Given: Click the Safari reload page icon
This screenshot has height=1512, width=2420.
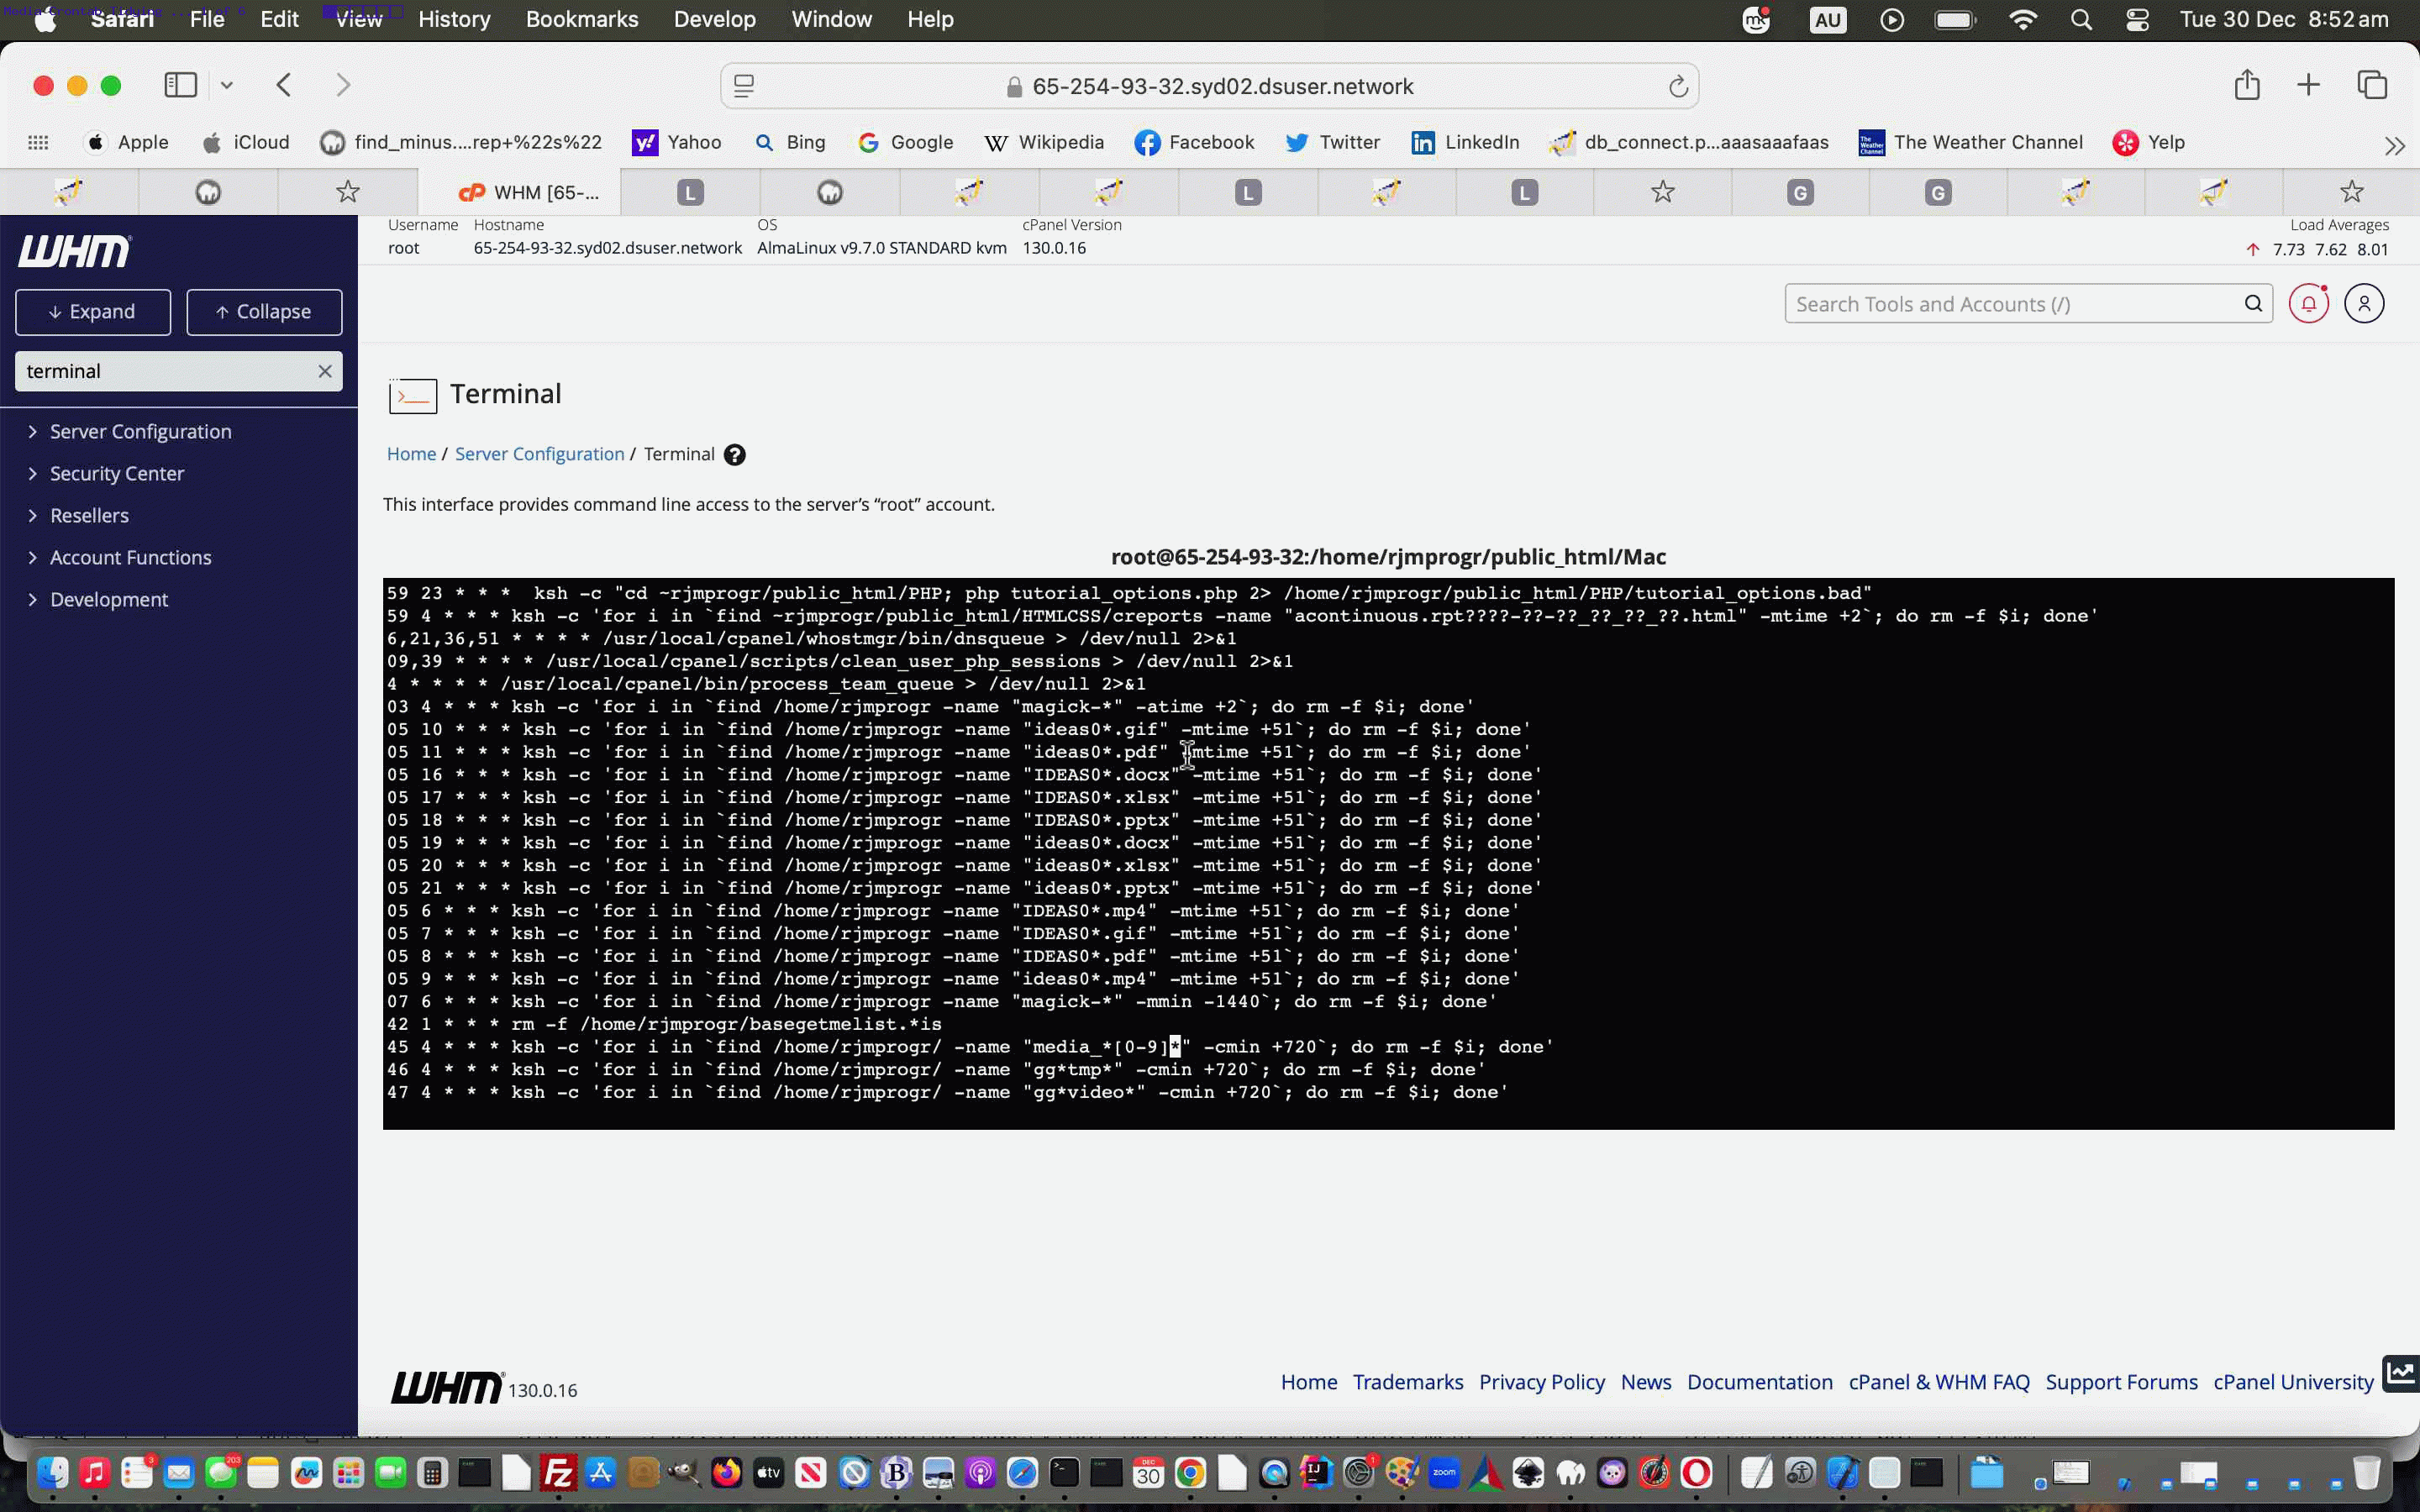Looking at the screenshot, I should (x=1678, y=87).
